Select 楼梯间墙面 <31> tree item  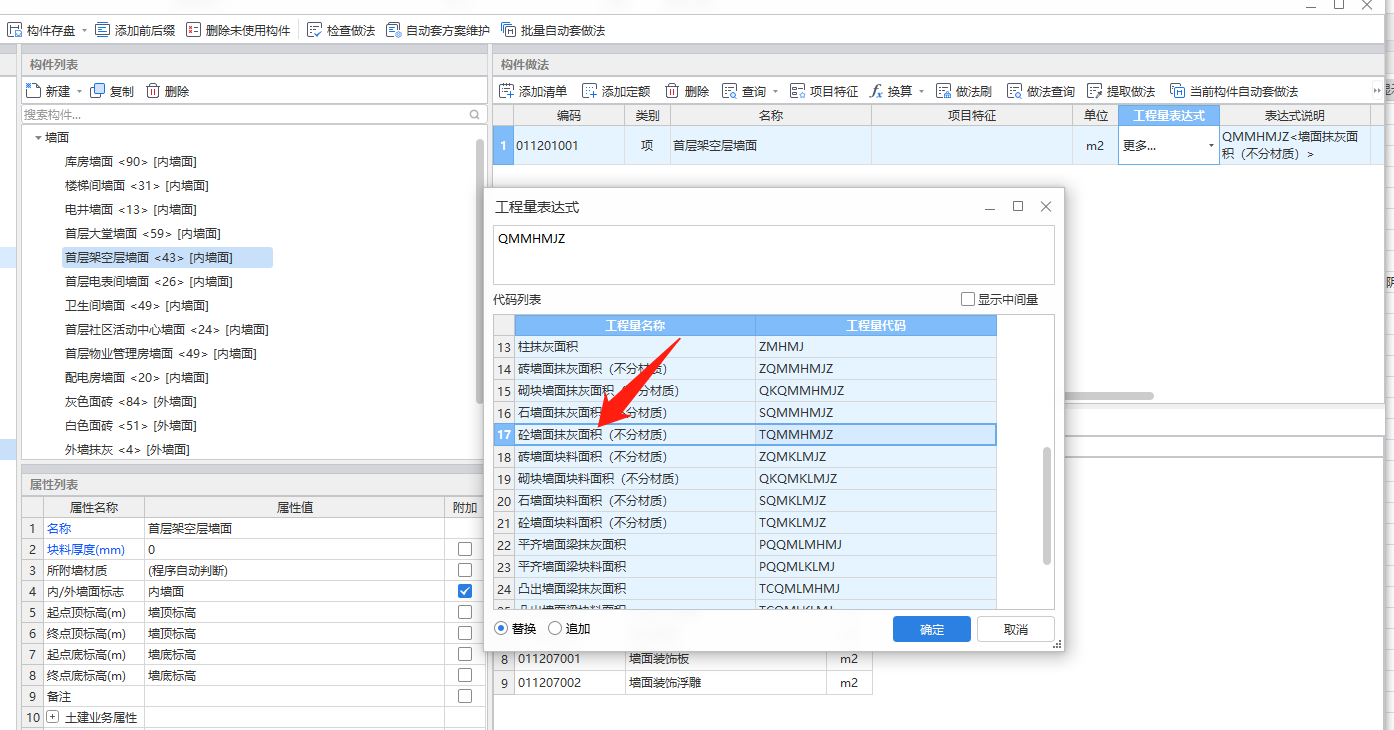[x=136, y=185]
